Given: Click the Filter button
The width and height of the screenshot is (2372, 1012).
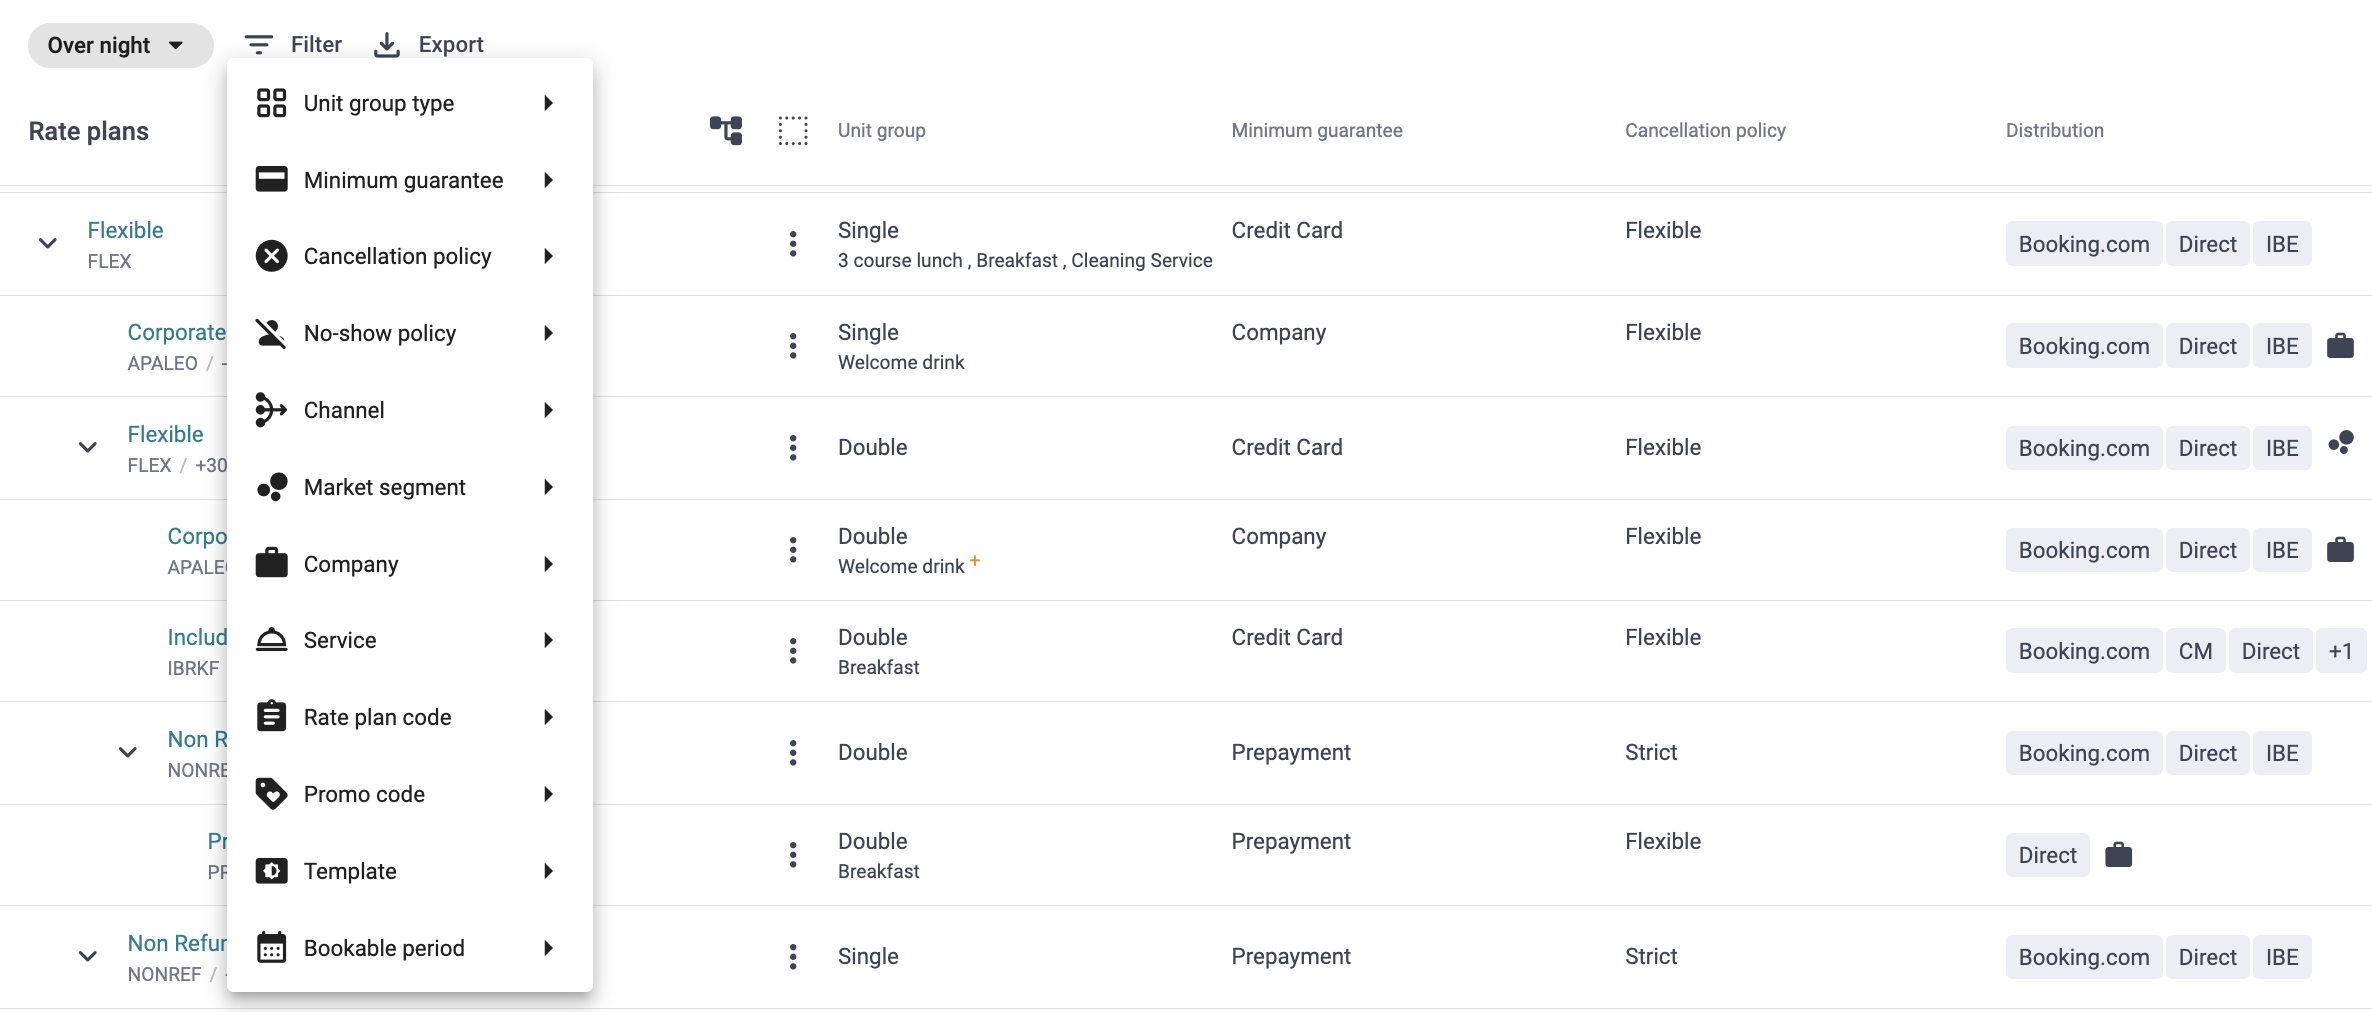Looking at the screenshot, I should pos(294,45).
